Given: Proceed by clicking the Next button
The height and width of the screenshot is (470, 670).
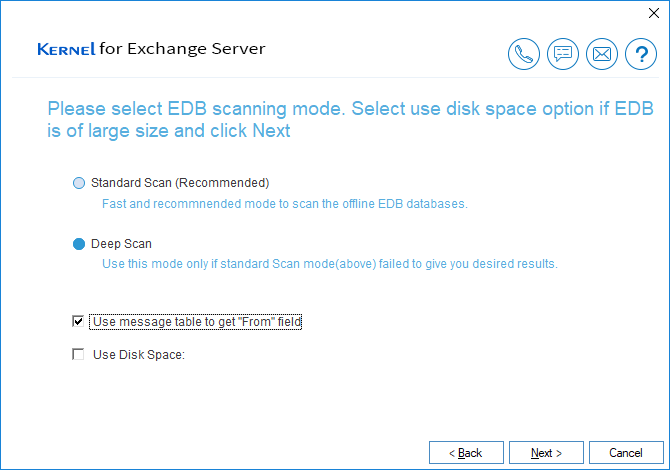Looking at the screenshot, I should 546,452.
